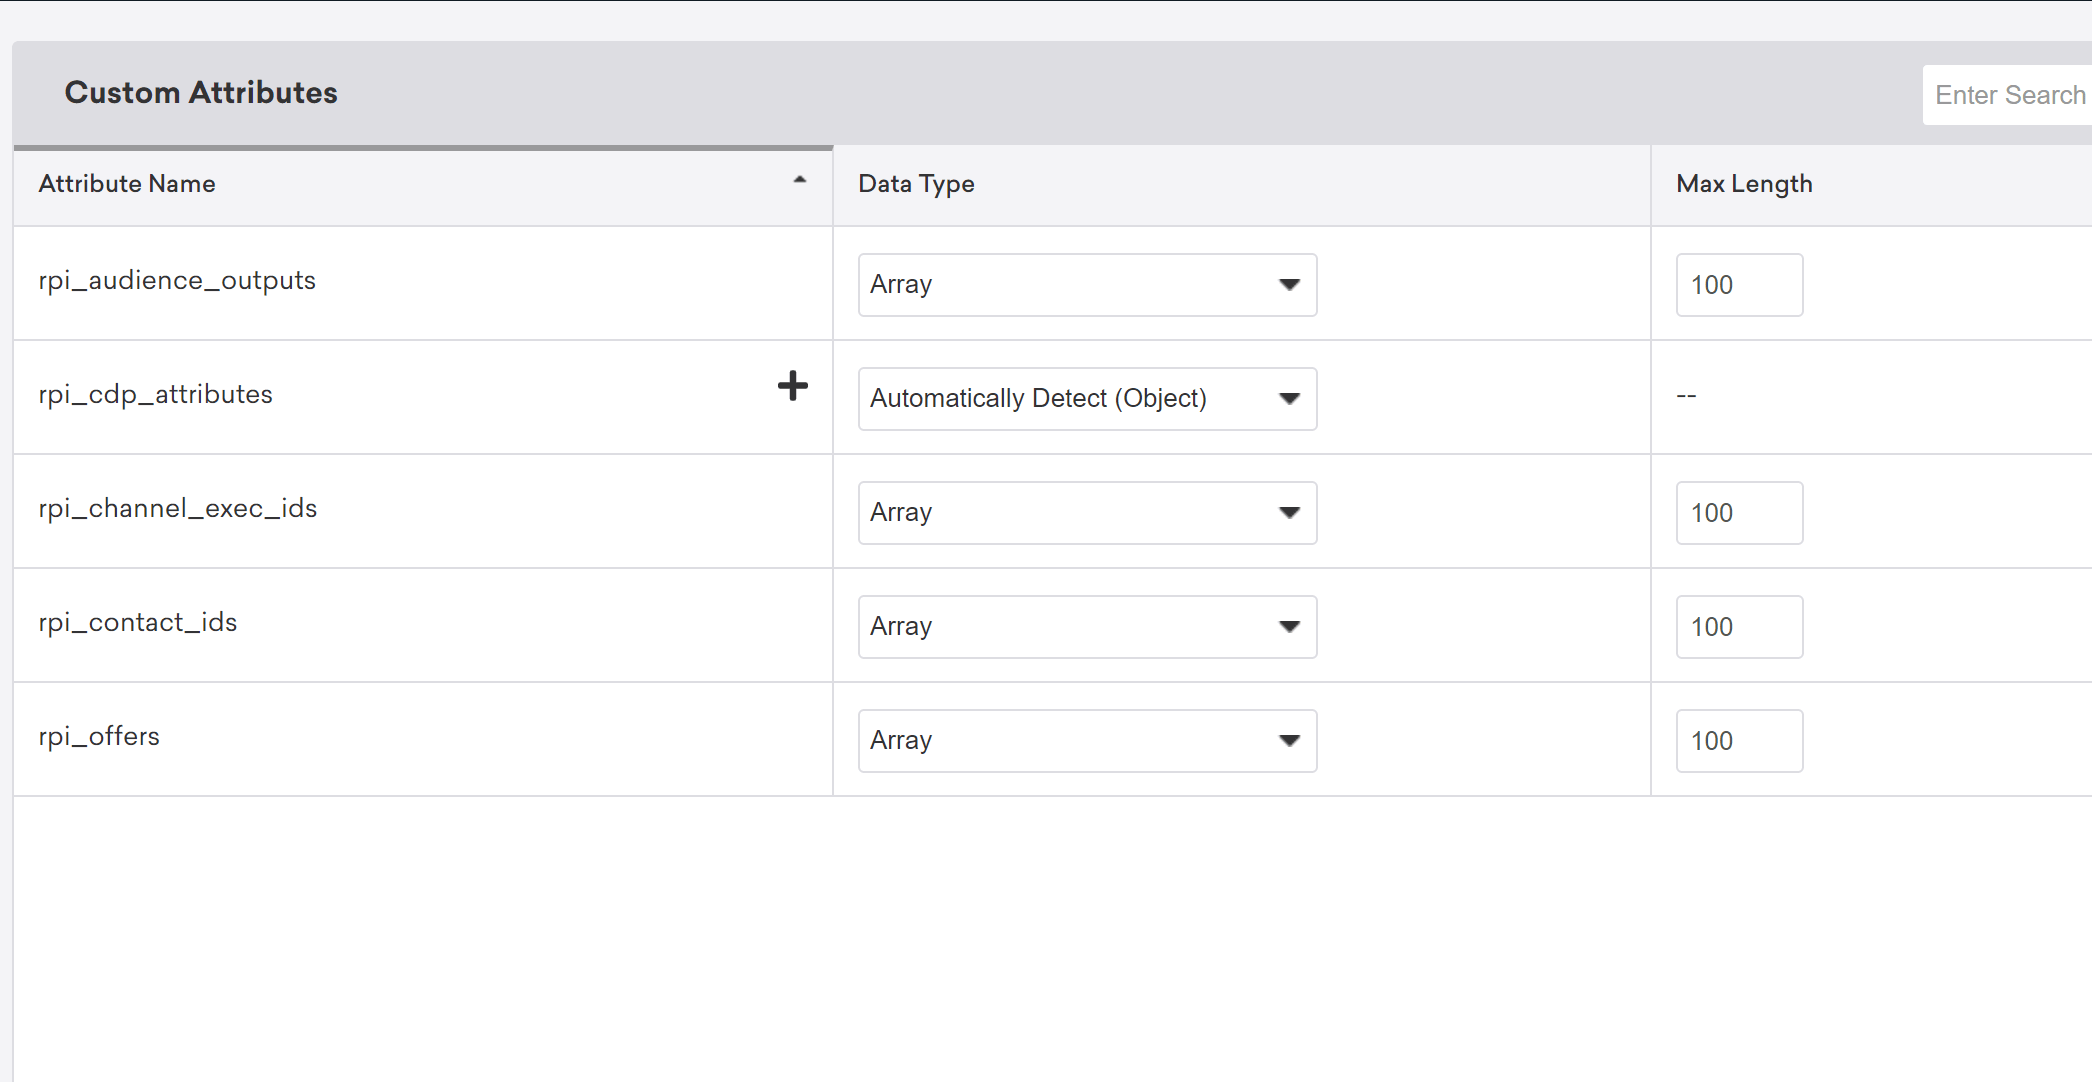Image resolution: width=2092 pixels, height=1082 pixels.
Task: Click the Data Type column header
Action: (x=916, y=184)
